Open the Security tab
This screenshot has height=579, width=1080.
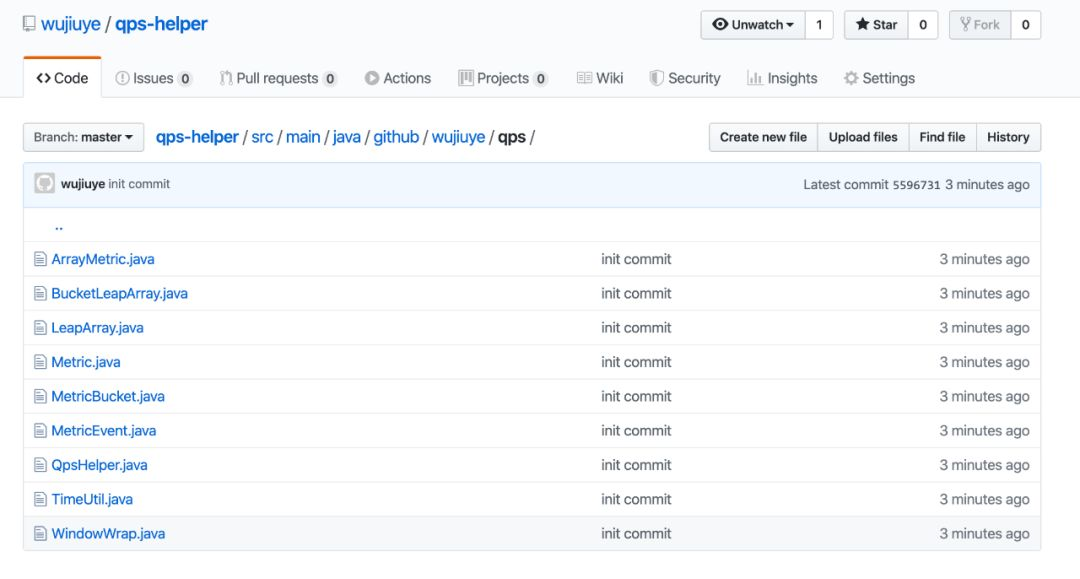[x=685, y=78]
